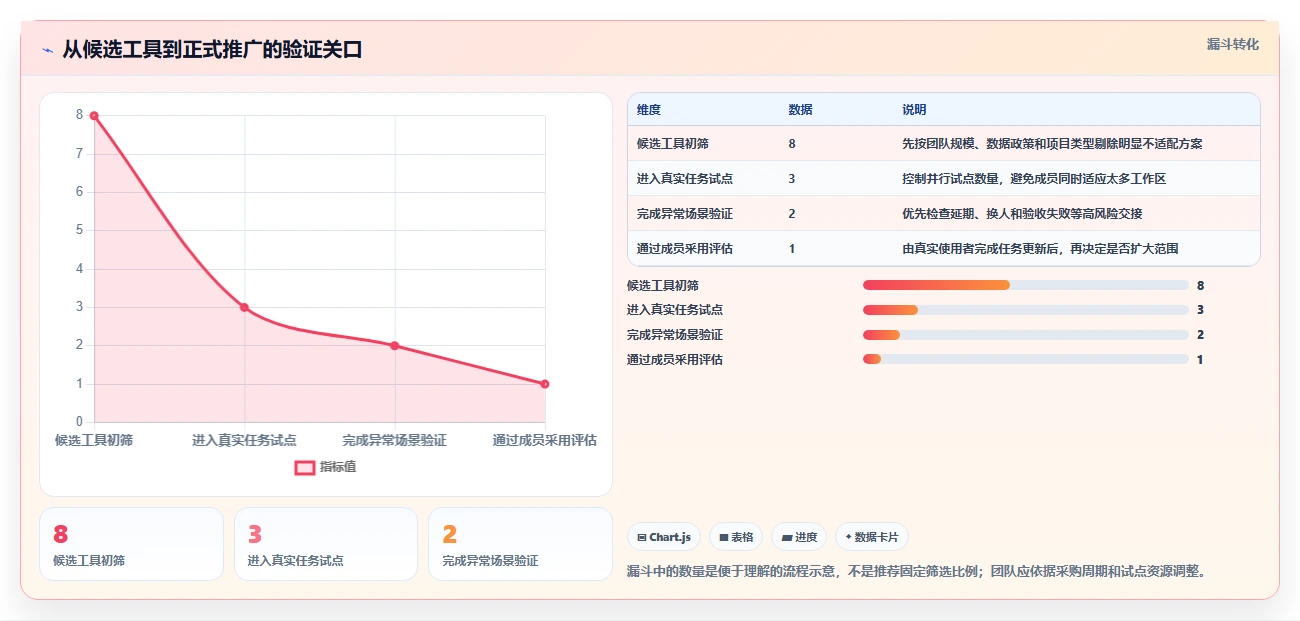This screenshot has height=621, width=1300.
Task: Click the 表格 chip
Action: click(736, 537)
